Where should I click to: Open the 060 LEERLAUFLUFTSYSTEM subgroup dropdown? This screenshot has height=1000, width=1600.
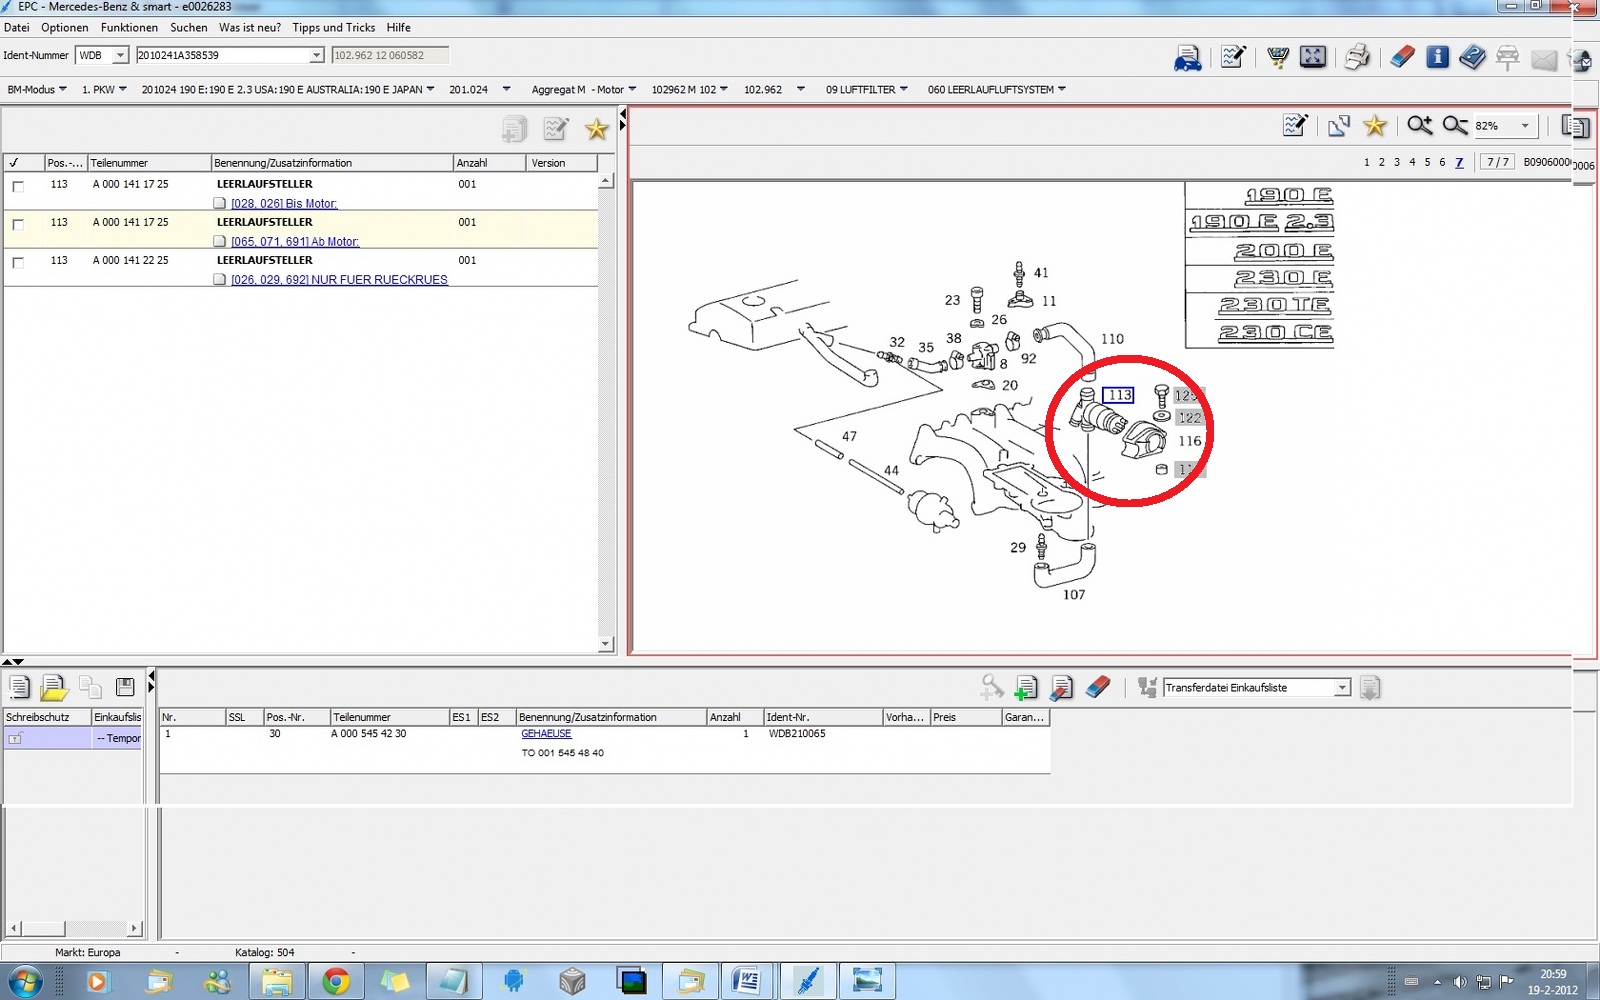click(996, 89)
